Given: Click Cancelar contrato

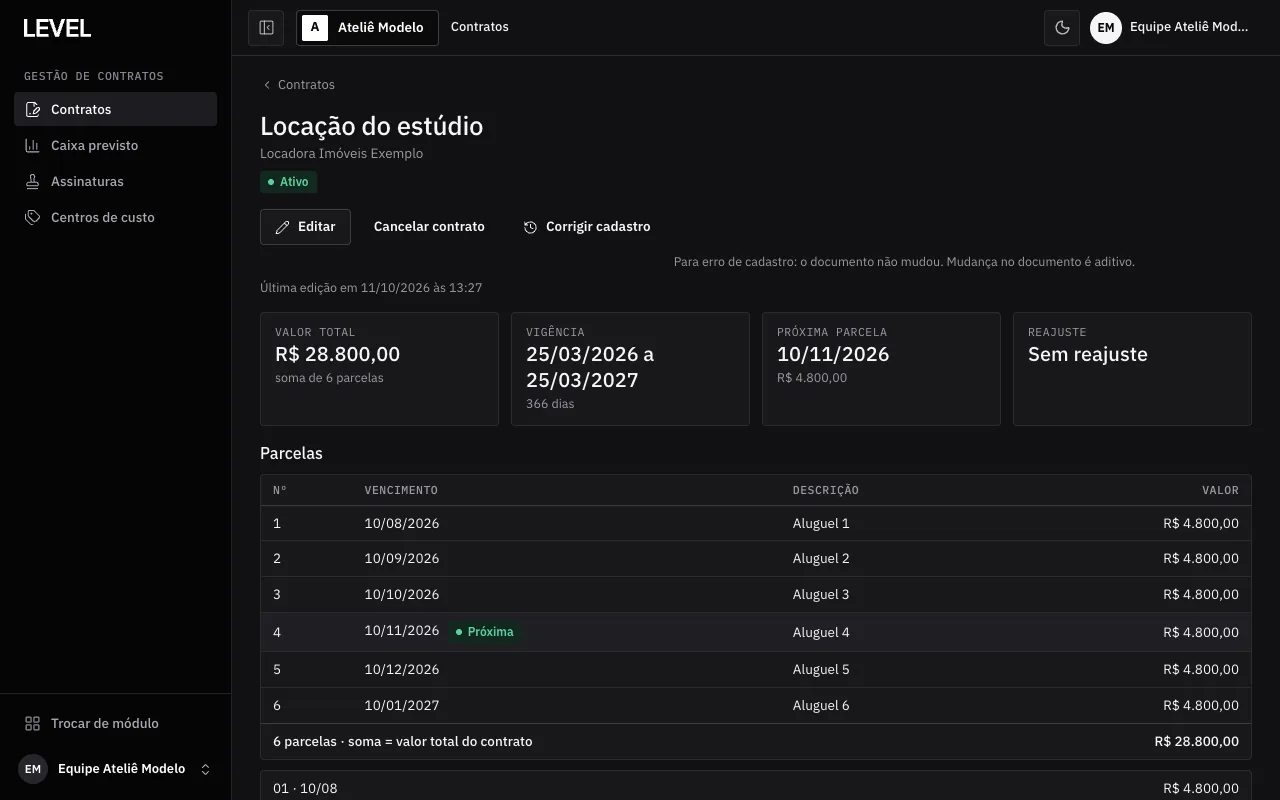Looking at the screenshot, I should coord(429,227).
